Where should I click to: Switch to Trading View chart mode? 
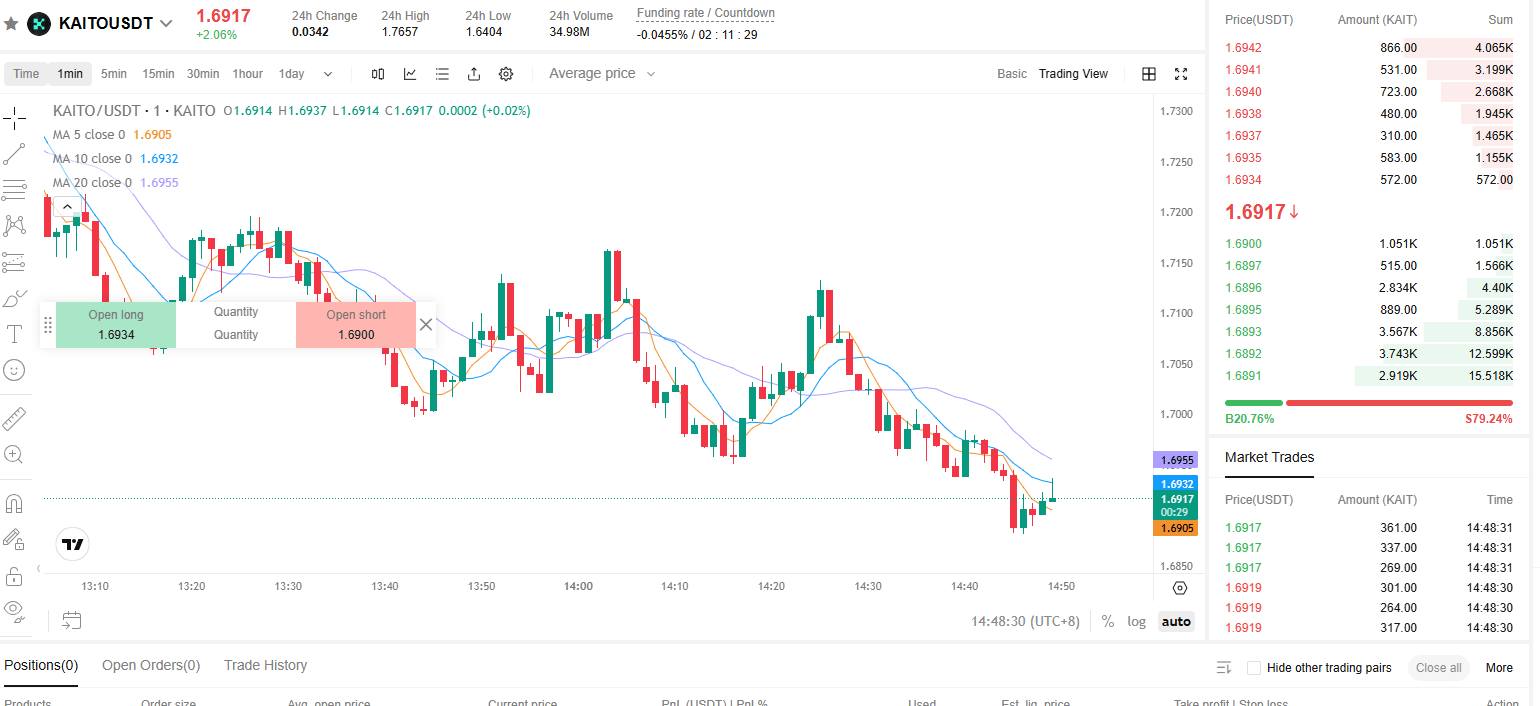click(x=1073, y=74)
